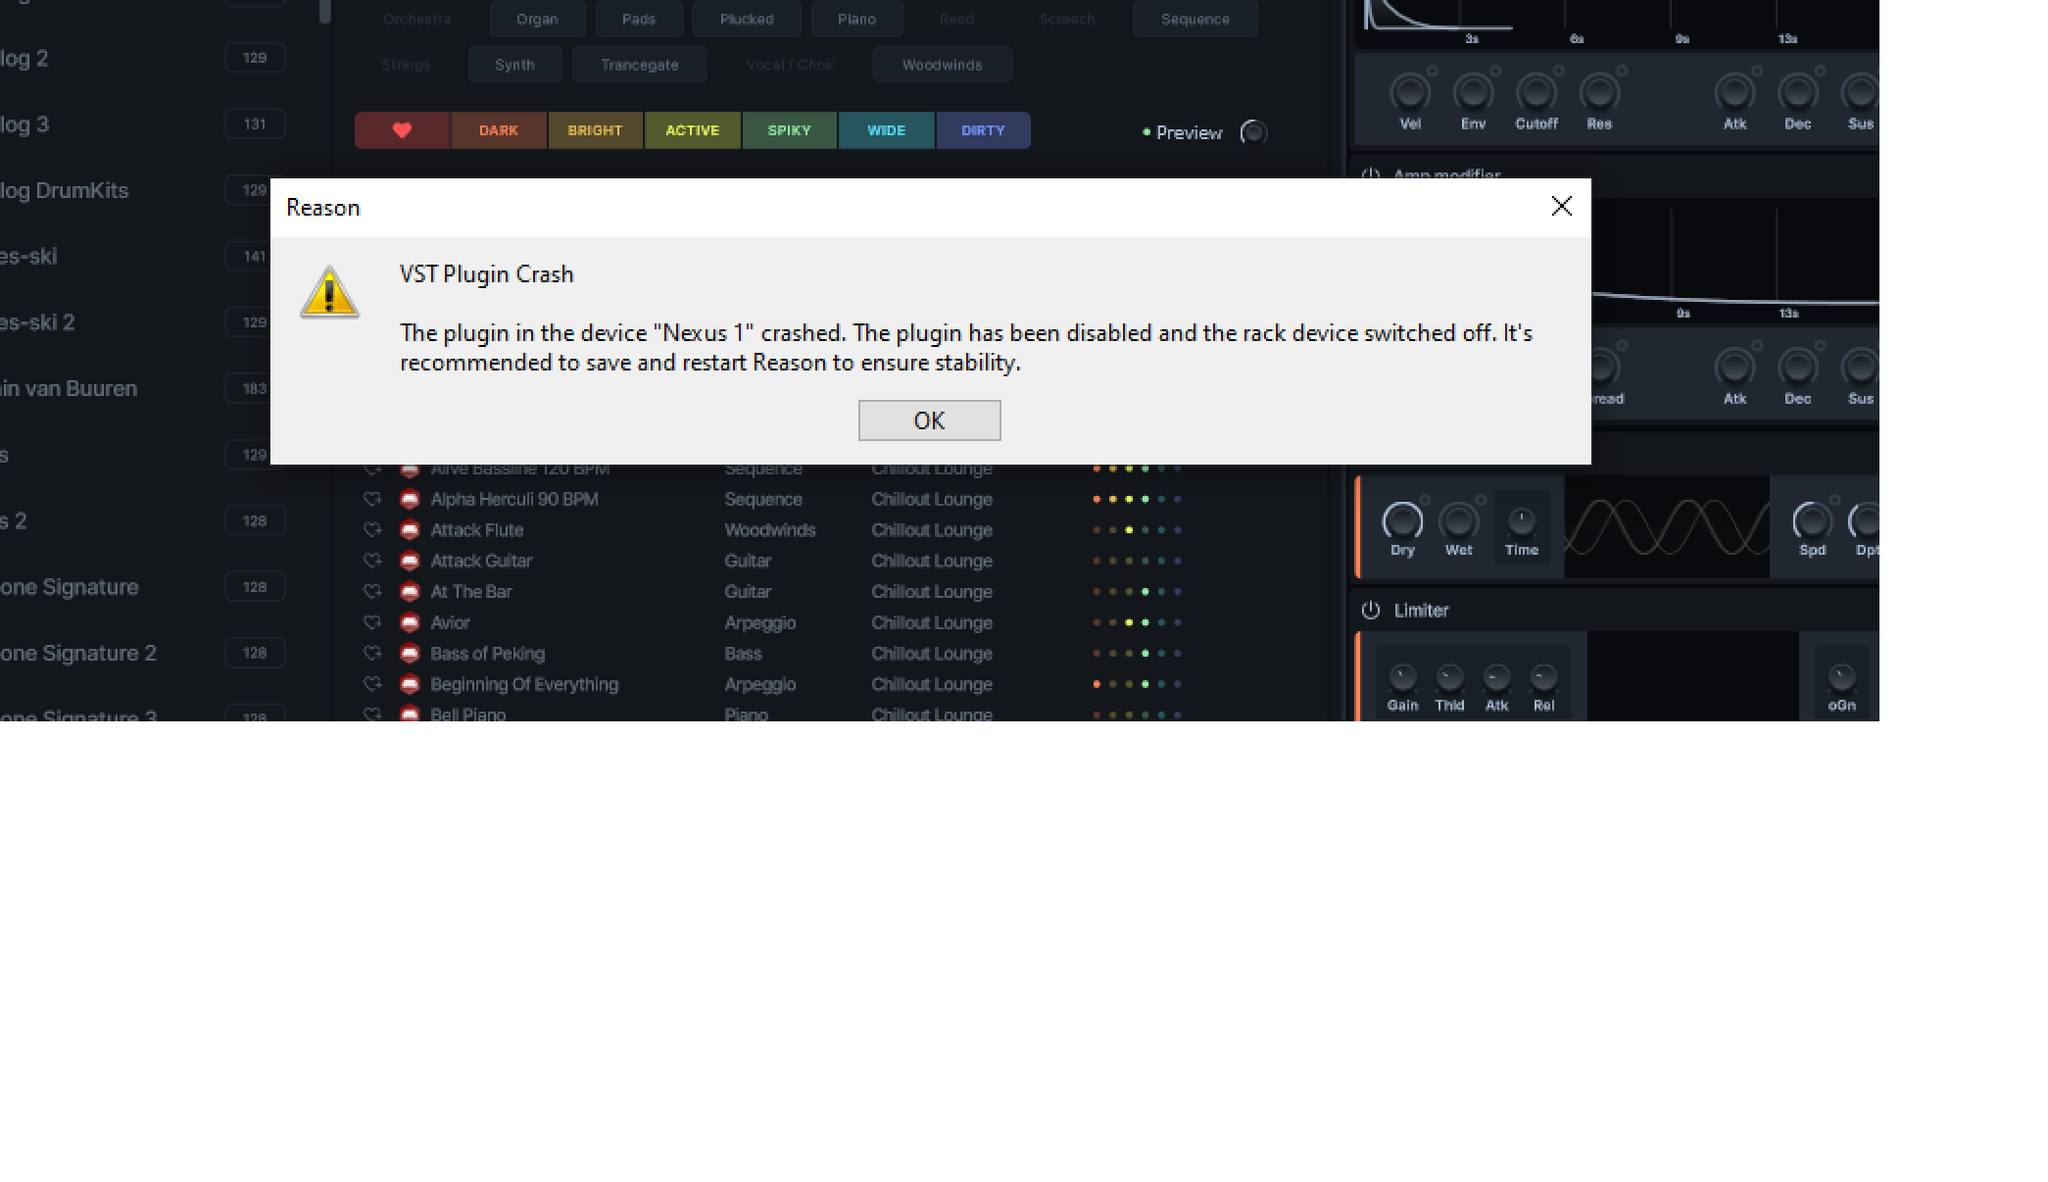The height and width of the screenshot is (1182, 2048).
Task: Favorite the Alpha Herculi 90 BPM heart icon
Action: (372, 499)
